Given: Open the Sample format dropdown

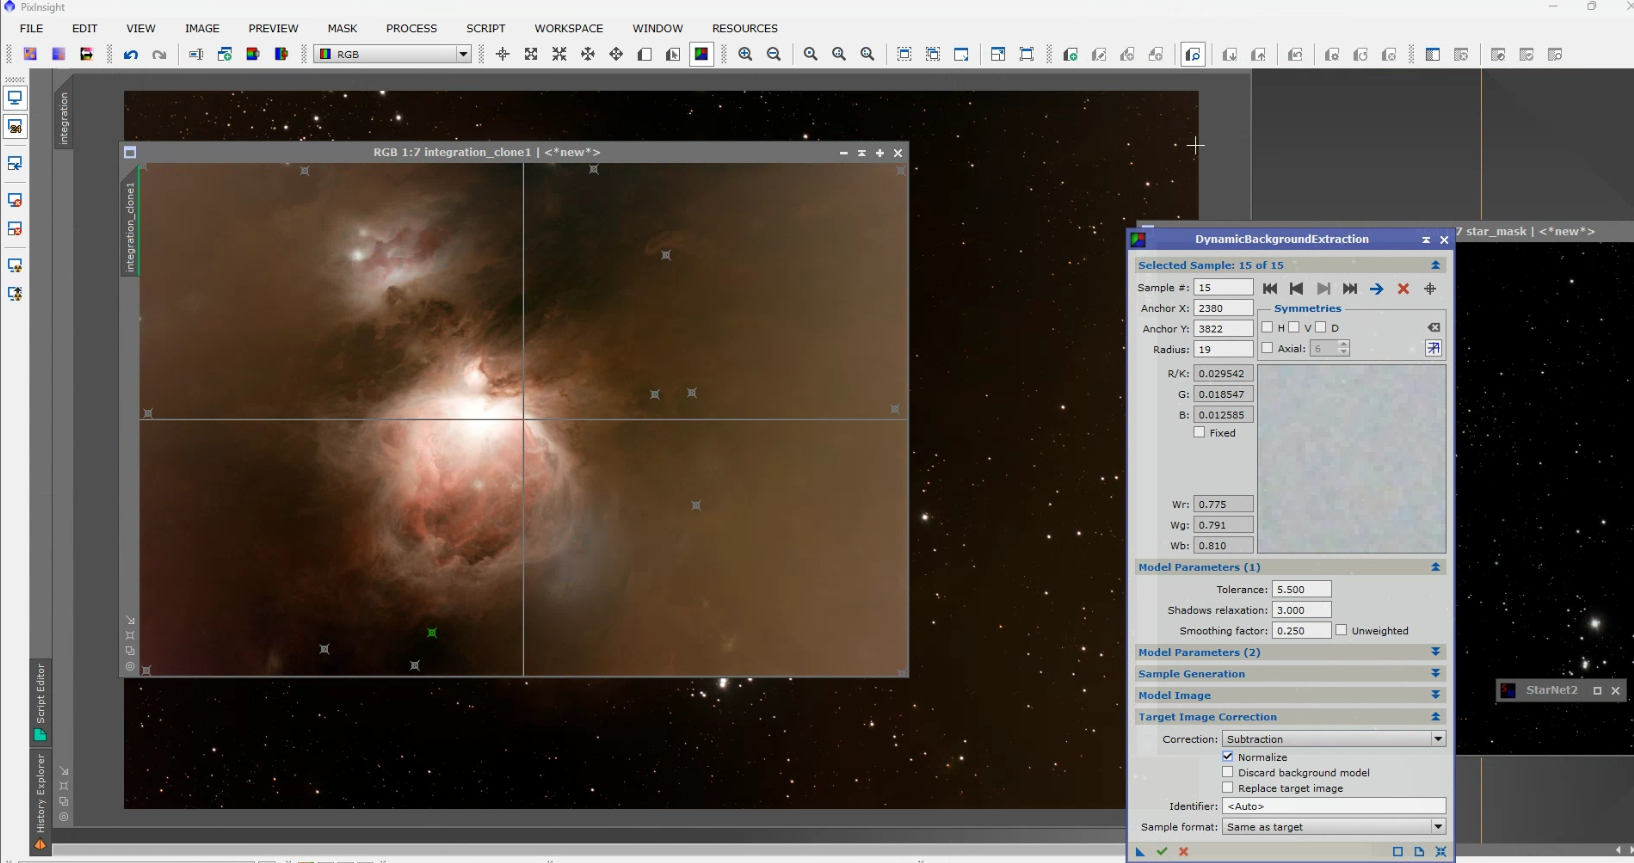Looking at the screenshot, I should 1334,827.
